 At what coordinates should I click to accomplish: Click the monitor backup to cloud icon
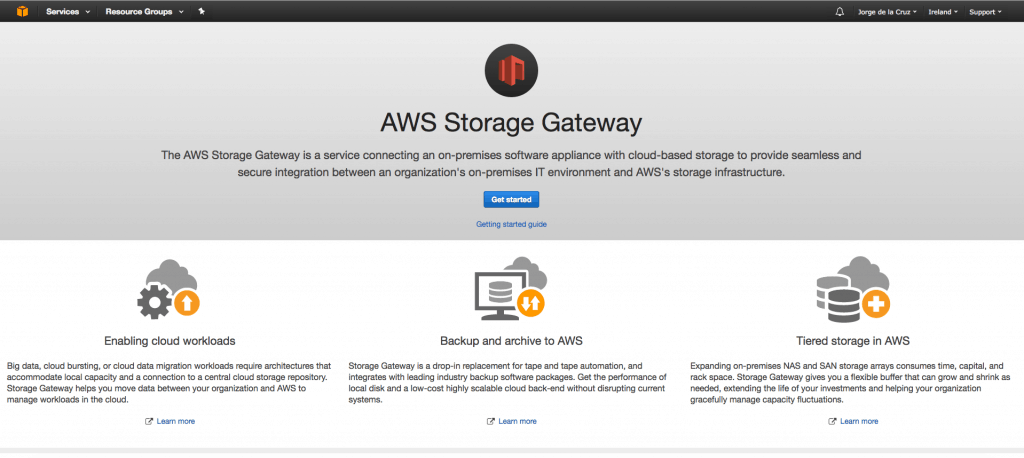(x=510, y=287)
